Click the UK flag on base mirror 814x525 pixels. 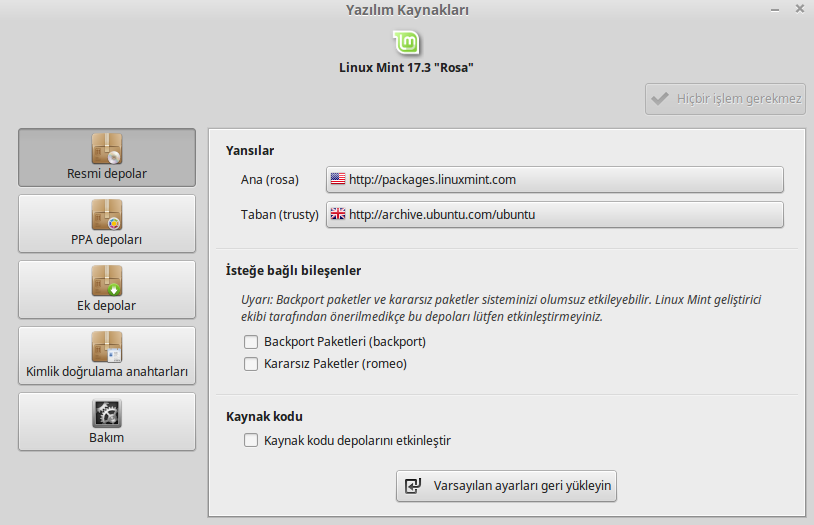[338, 214]
